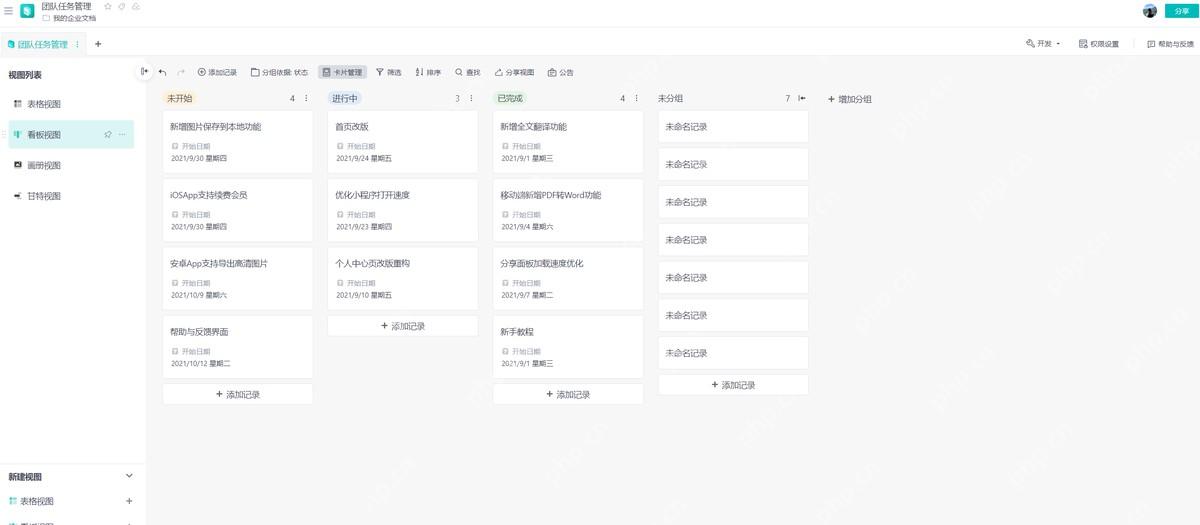Open 帮助与反馈 in the top bar
Viewport: 1200px width, 525px height.
click(1170, 44)
